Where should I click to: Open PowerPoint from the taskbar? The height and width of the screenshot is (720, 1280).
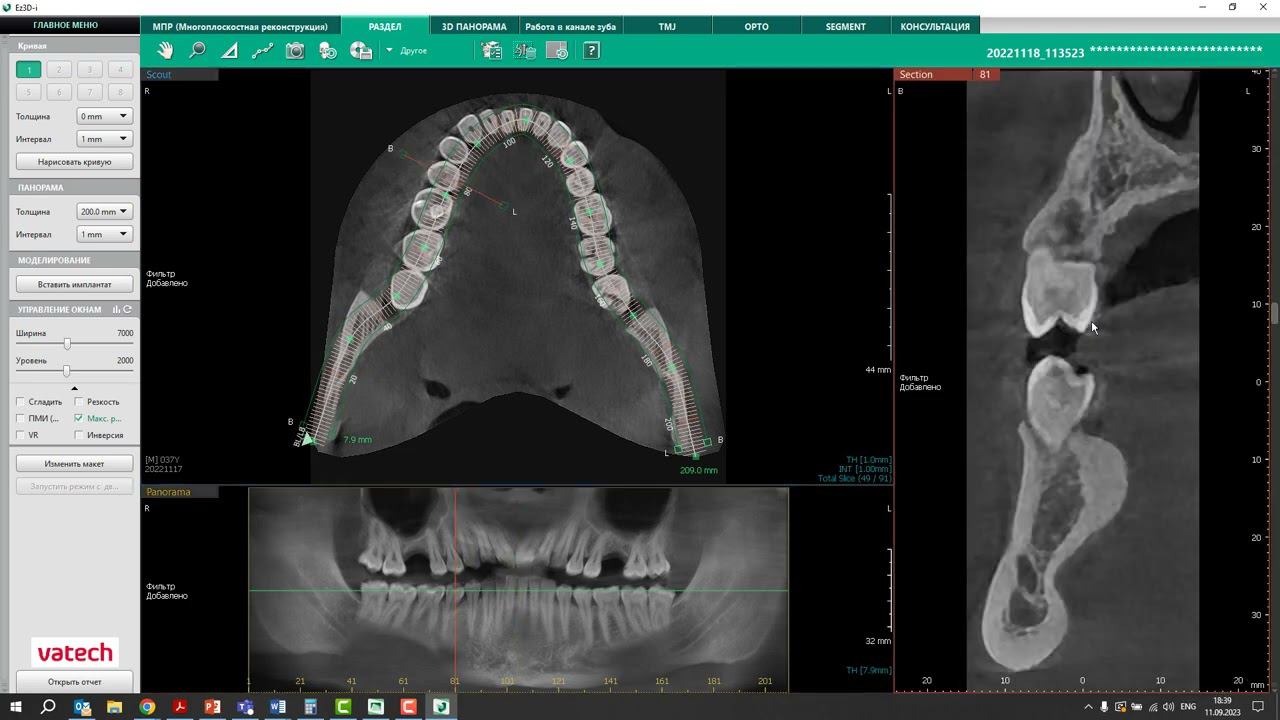212,707
